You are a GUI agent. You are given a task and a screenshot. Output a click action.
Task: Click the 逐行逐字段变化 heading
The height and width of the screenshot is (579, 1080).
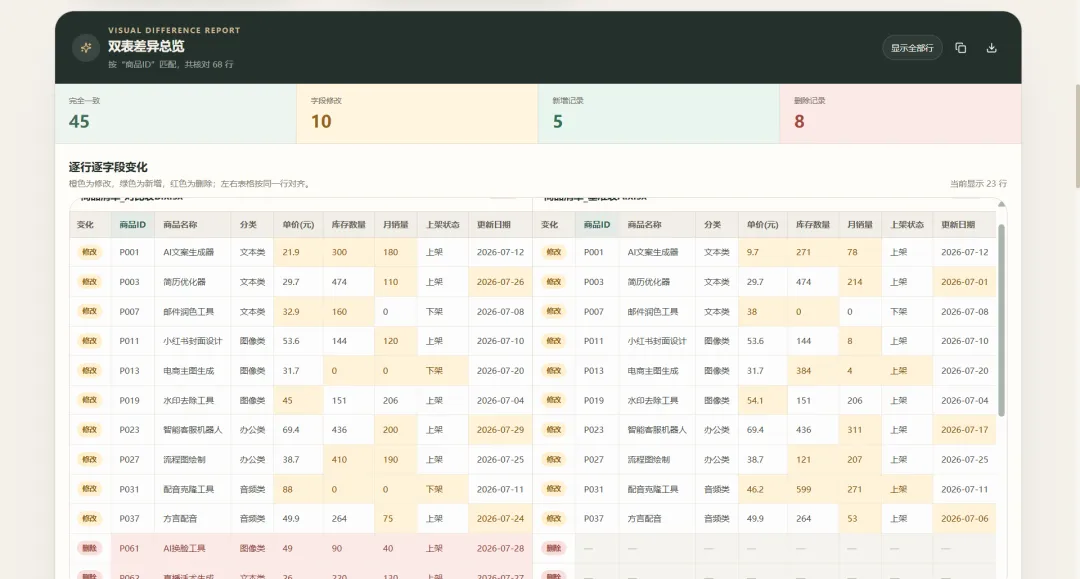[108, 167]
